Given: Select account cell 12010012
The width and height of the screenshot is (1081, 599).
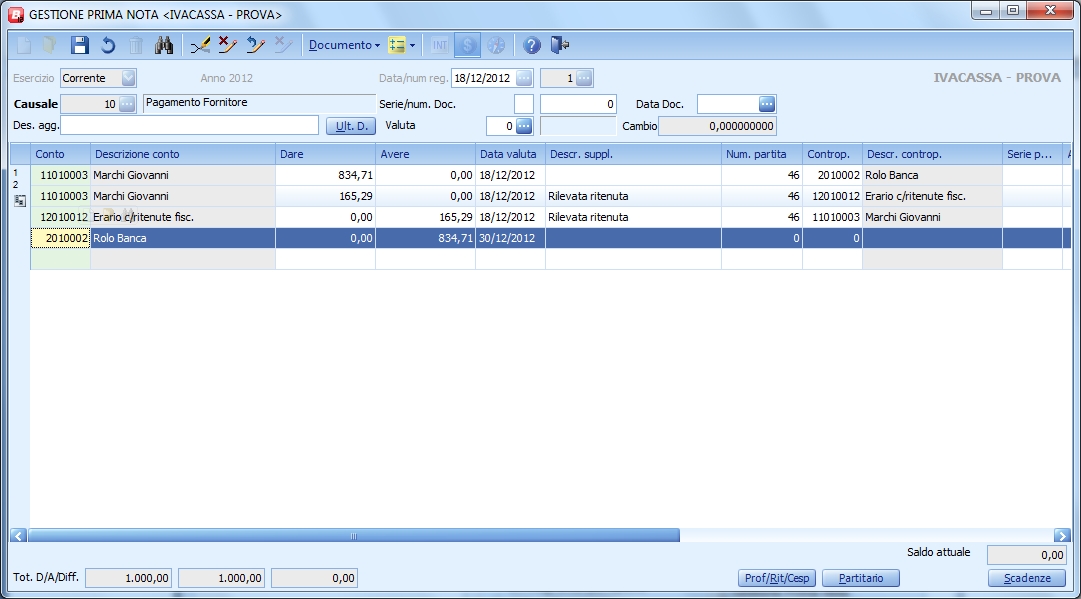Looking at the screenshot, I should (61, 217).
